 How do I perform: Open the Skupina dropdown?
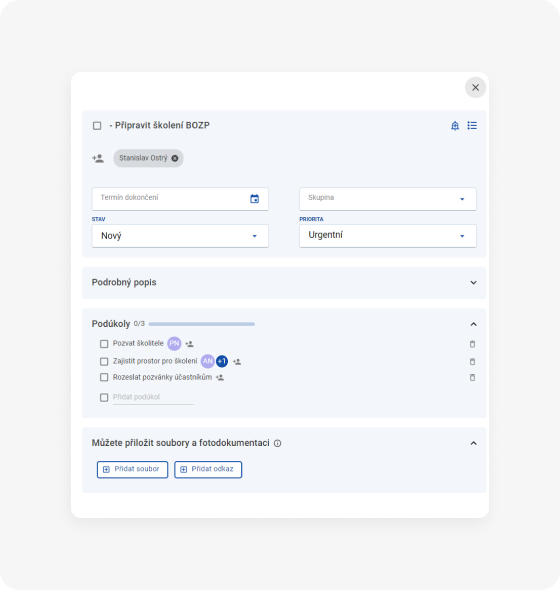(388, 199)
